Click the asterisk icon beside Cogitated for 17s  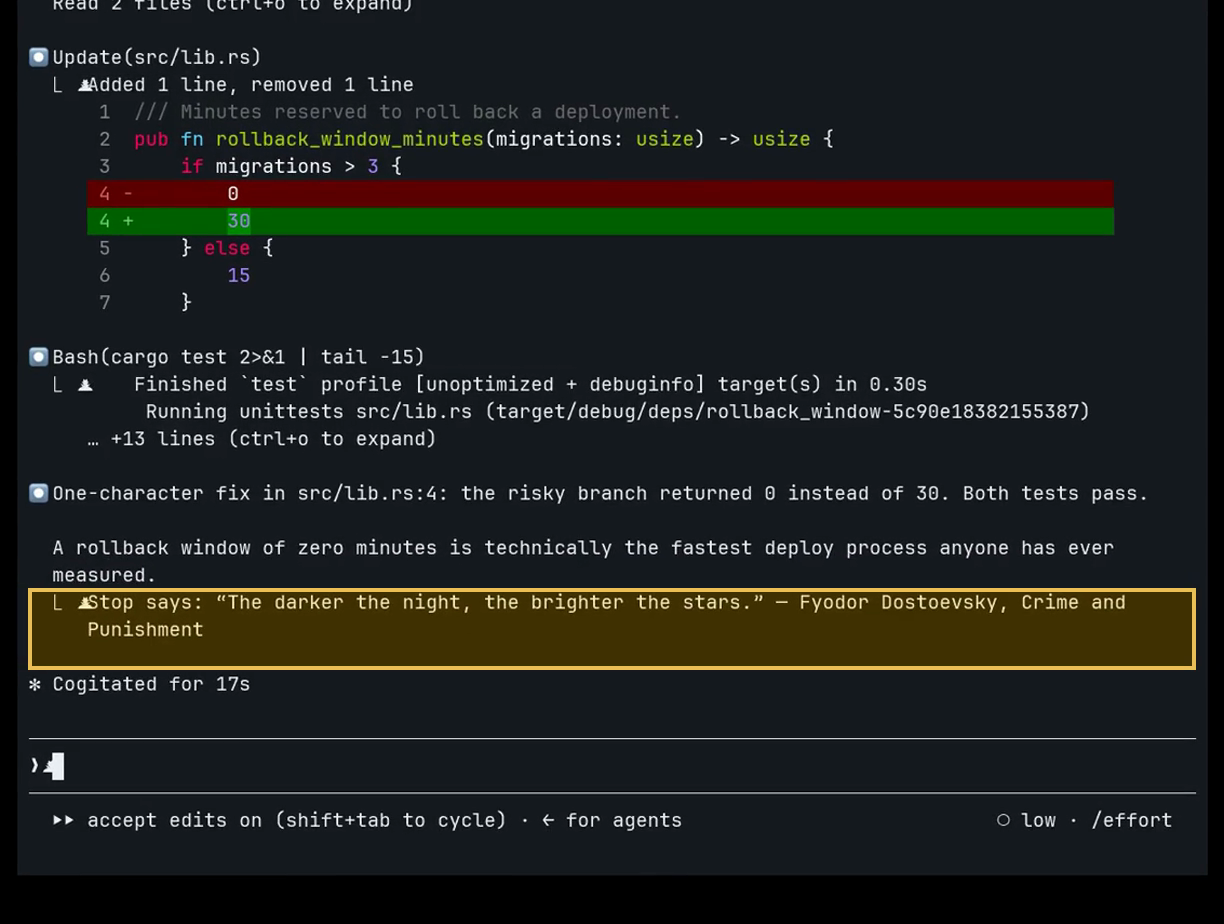point(35,684)
